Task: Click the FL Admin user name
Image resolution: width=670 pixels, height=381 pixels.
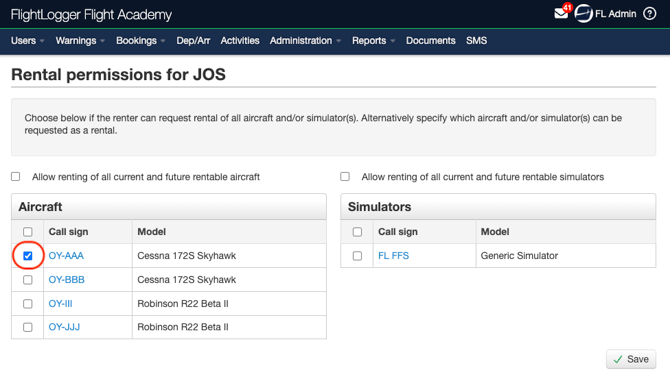Action: click(615, 14)
